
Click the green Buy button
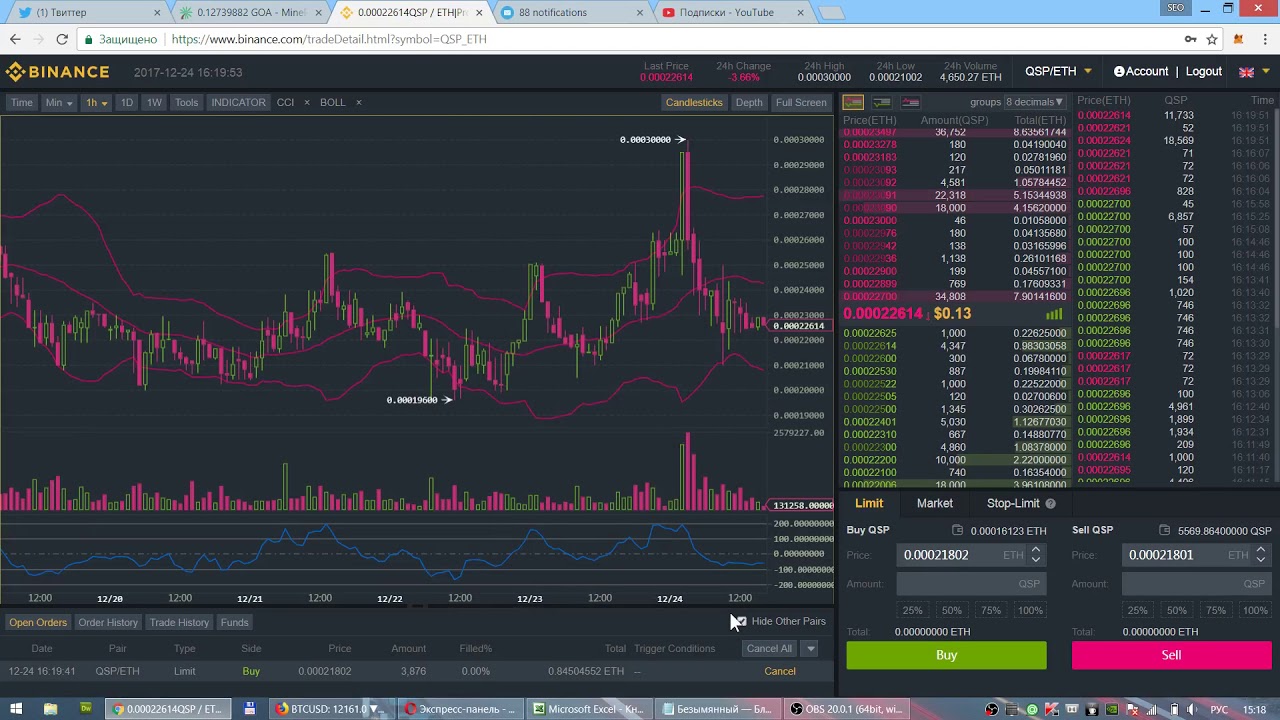click(946, 655)
